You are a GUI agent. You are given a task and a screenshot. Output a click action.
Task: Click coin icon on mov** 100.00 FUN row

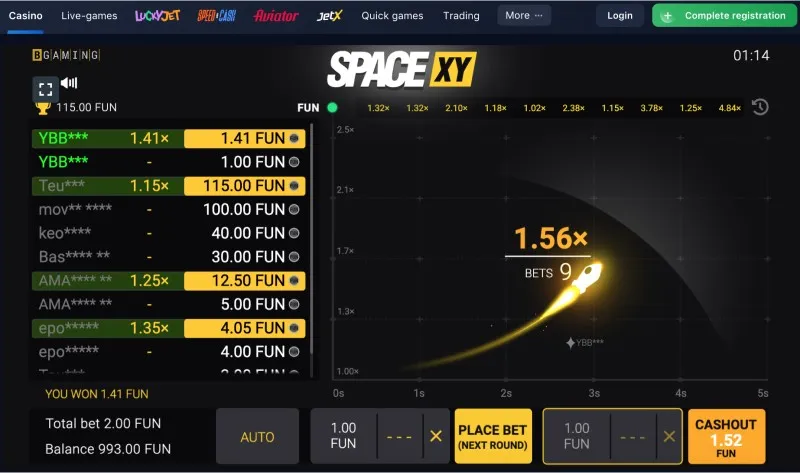(294, 209)
